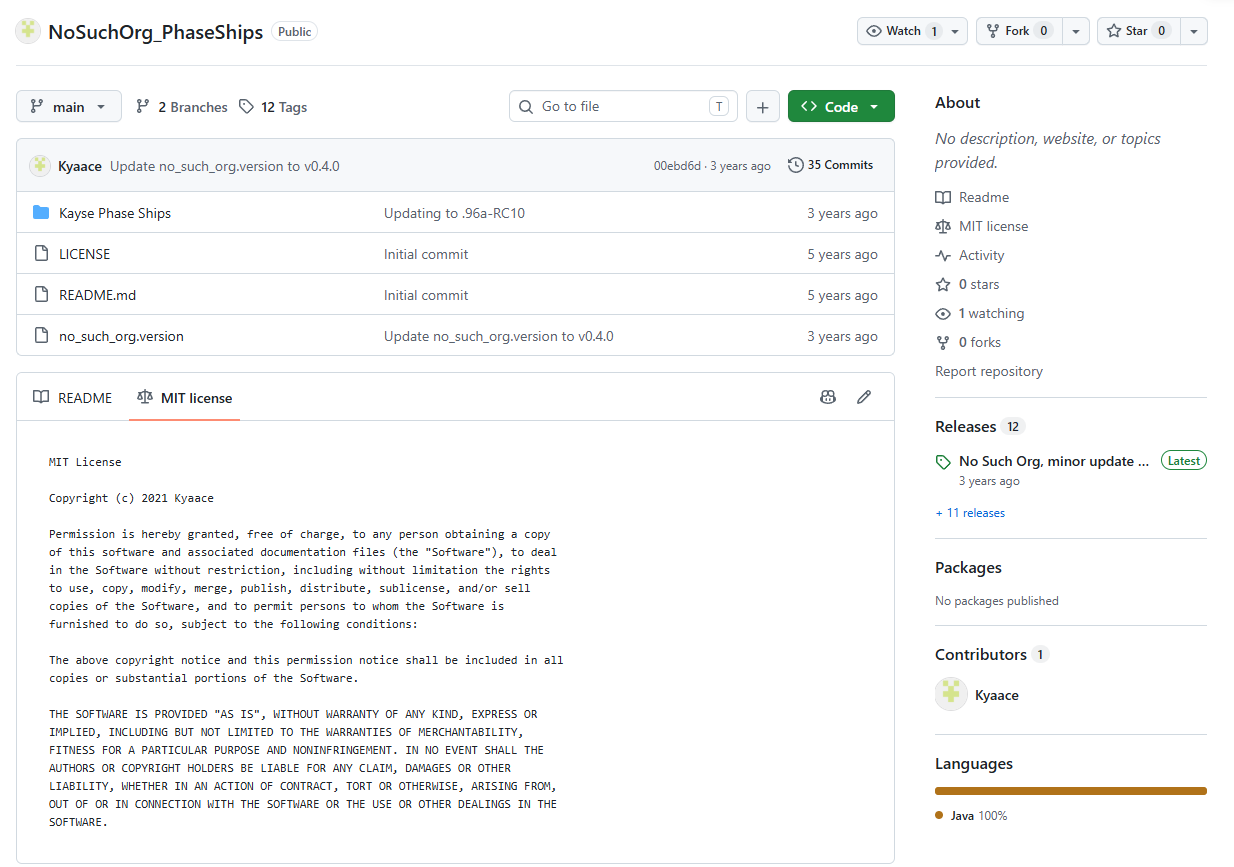The image size is (1234, 867).
Task: Open the Fork options dropdown arrow
Action: click(1075, 31)
